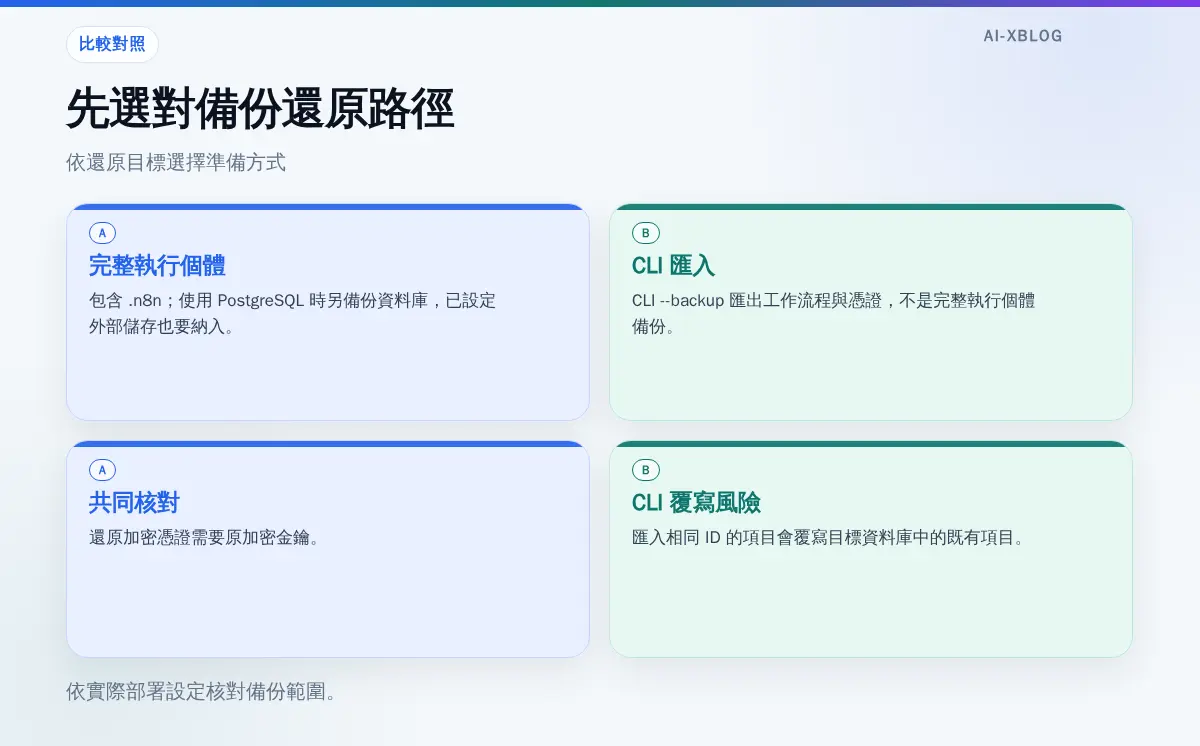
Task: Click the B badge in CLI 匯入 card
Action: click(645, 233)
